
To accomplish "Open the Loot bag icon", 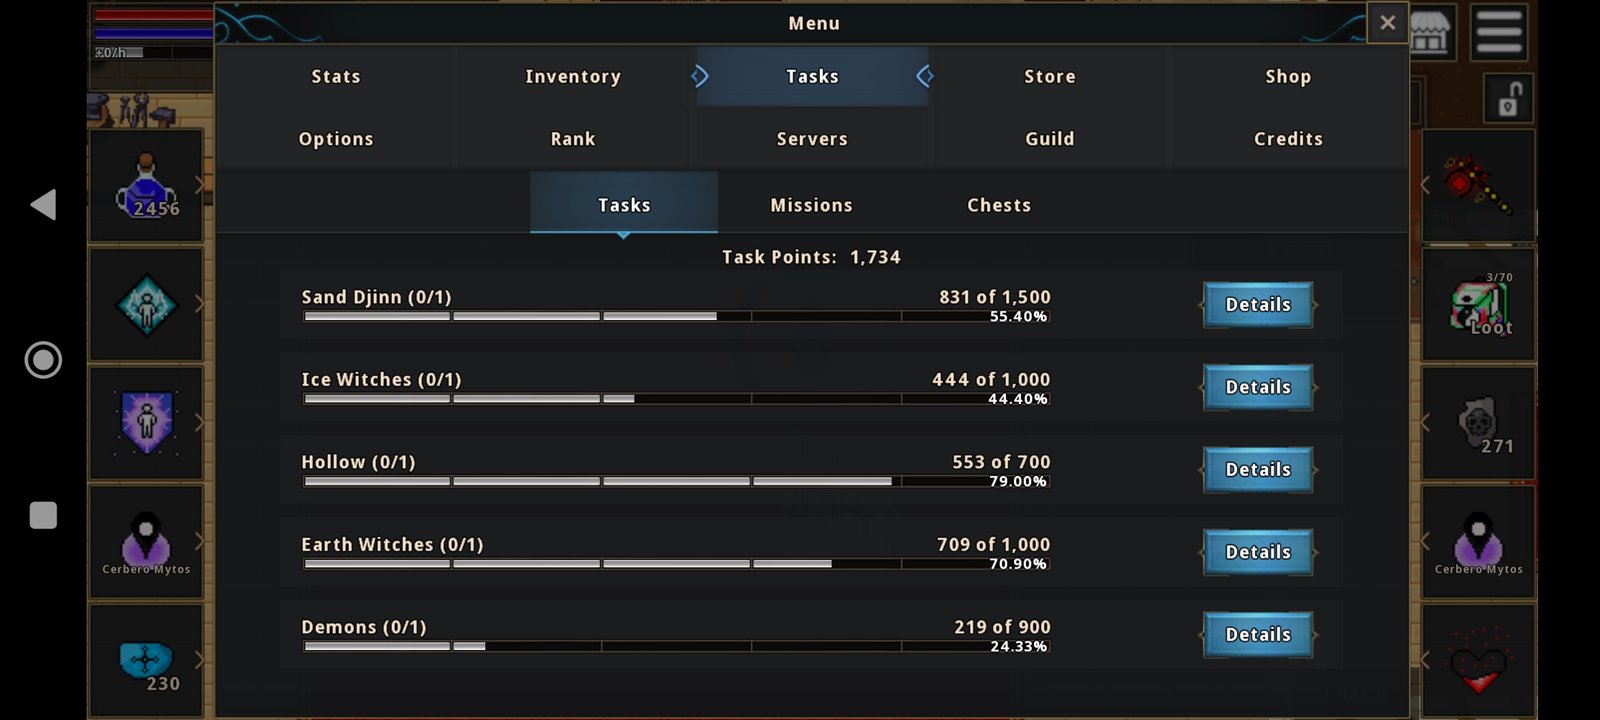I will [1479, 307].
